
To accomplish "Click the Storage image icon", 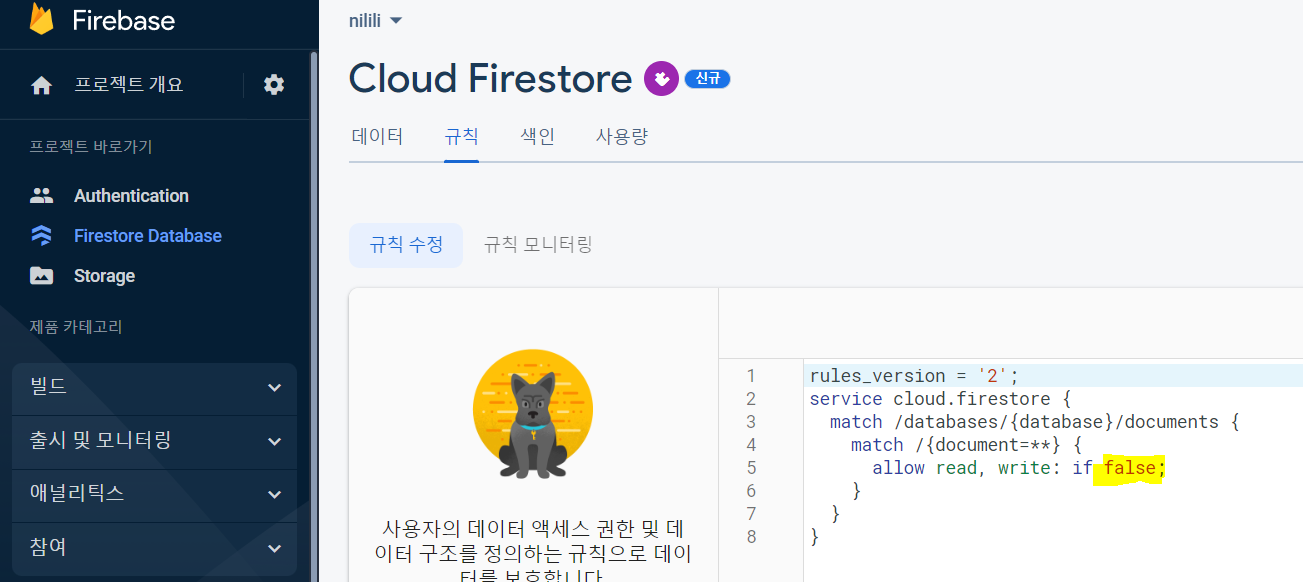I will point(42,276).
